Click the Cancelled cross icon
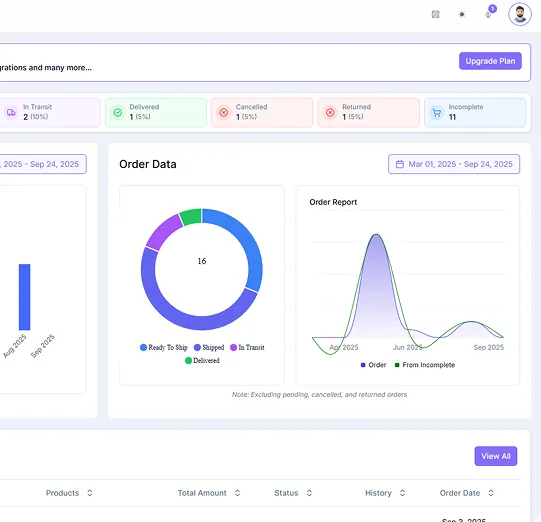 [224, 112]
